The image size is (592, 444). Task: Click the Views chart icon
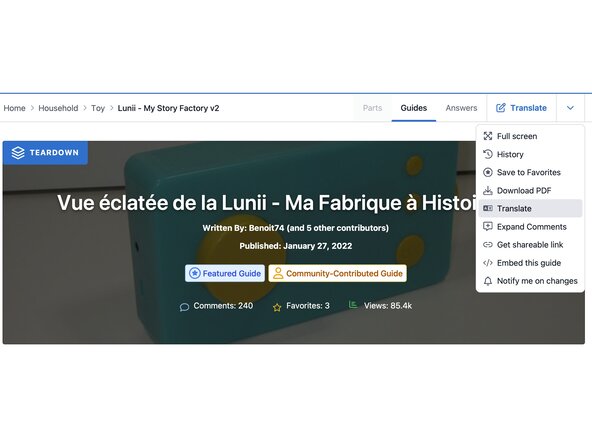[353, 304]
